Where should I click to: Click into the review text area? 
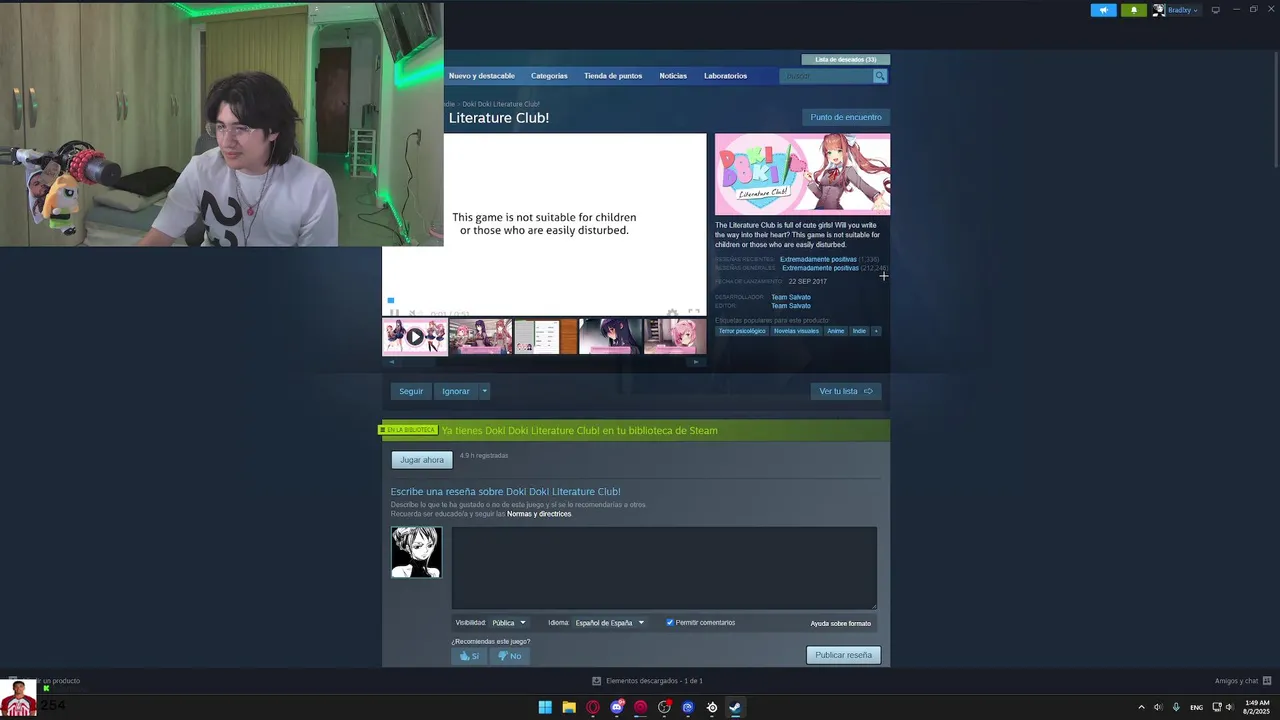point(664,568)
